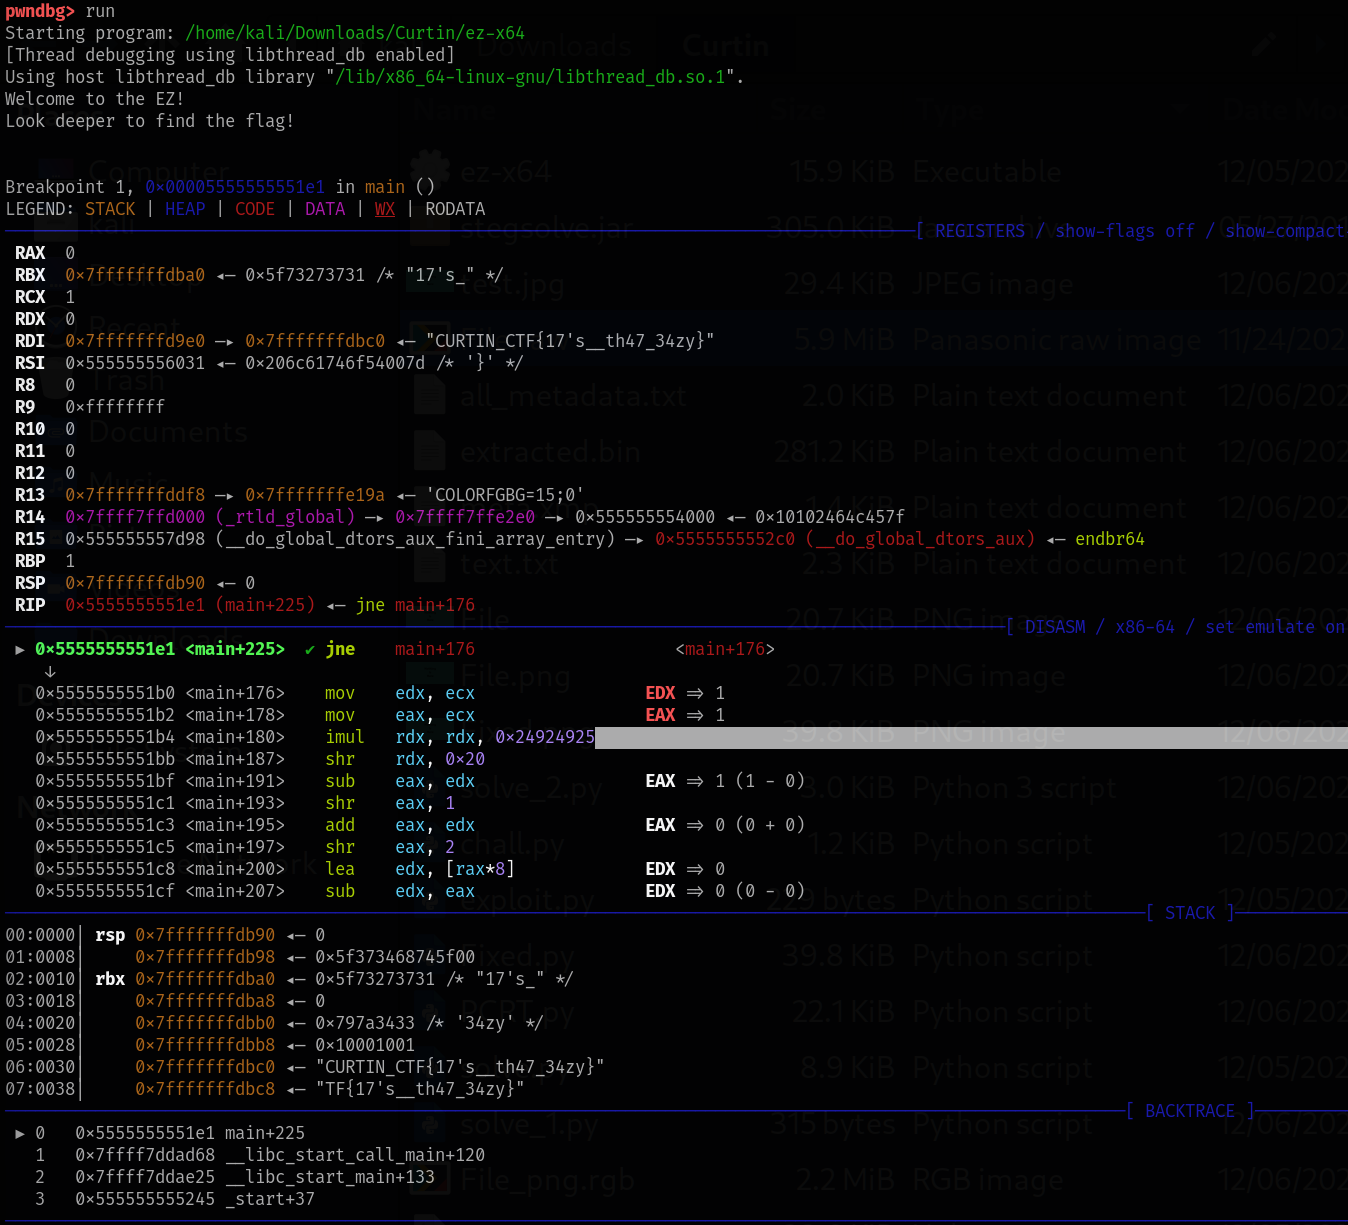This screenshot has width=1348, height=1225.
Task: Click 'show-flags off' in registers header
Action: [x=1125, y=231]
